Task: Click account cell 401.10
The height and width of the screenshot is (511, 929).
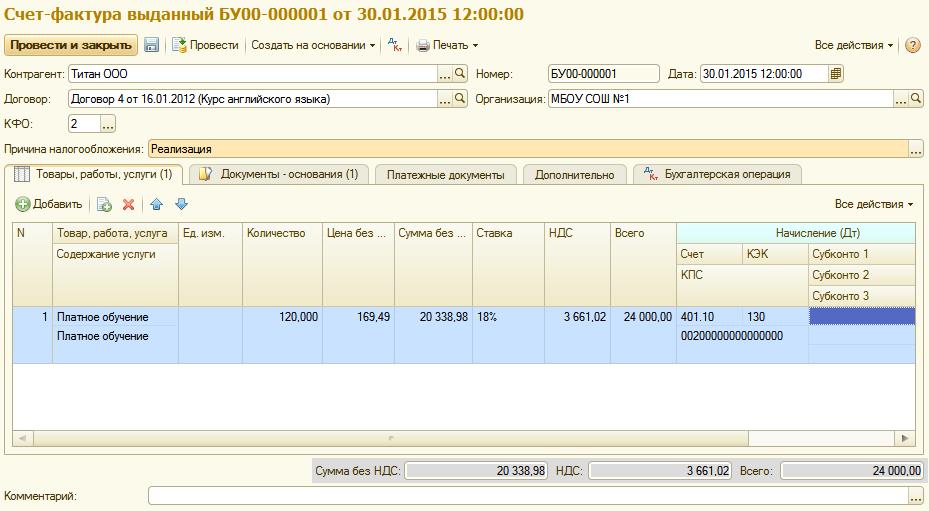Action: point(709,317)
